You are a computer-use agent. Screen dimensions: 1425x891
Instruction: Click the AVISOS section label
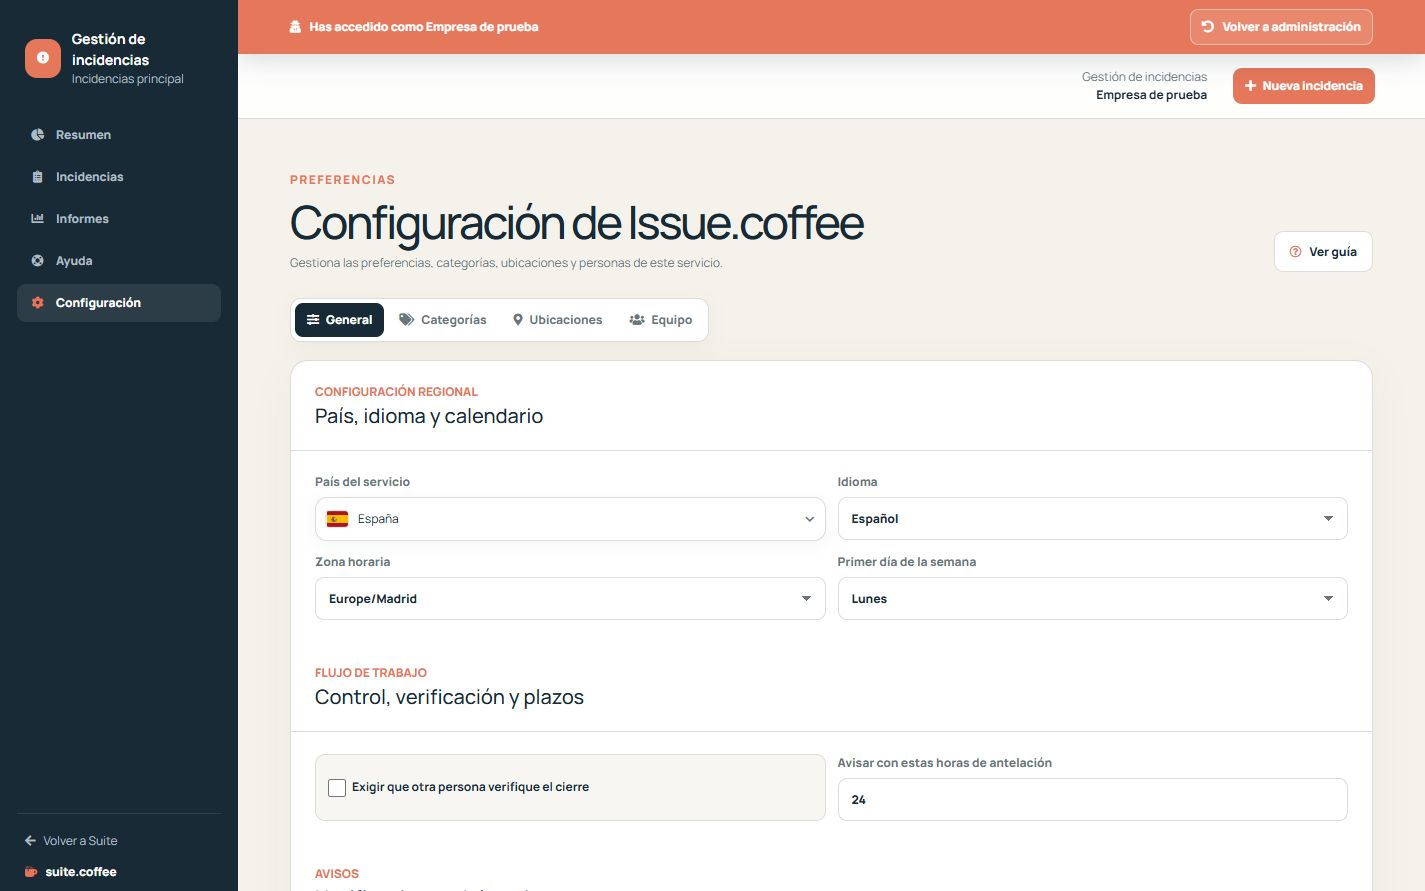click(337, 874)
